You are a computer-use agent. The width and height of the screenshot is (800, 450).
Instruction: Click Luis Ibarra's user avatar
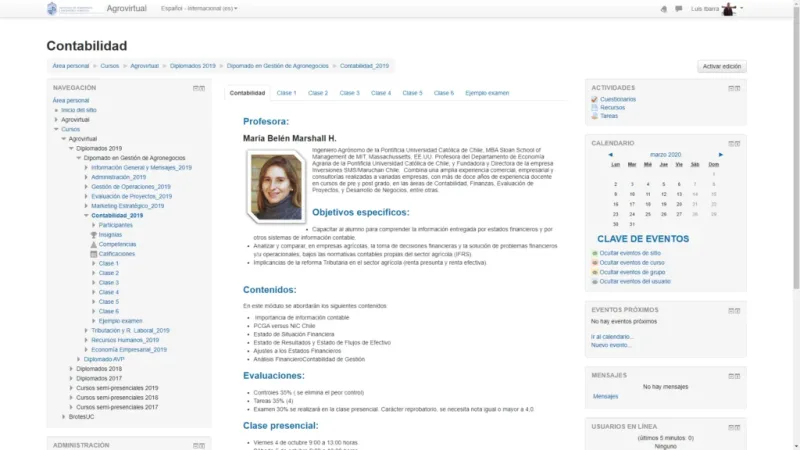pos(729,9)
